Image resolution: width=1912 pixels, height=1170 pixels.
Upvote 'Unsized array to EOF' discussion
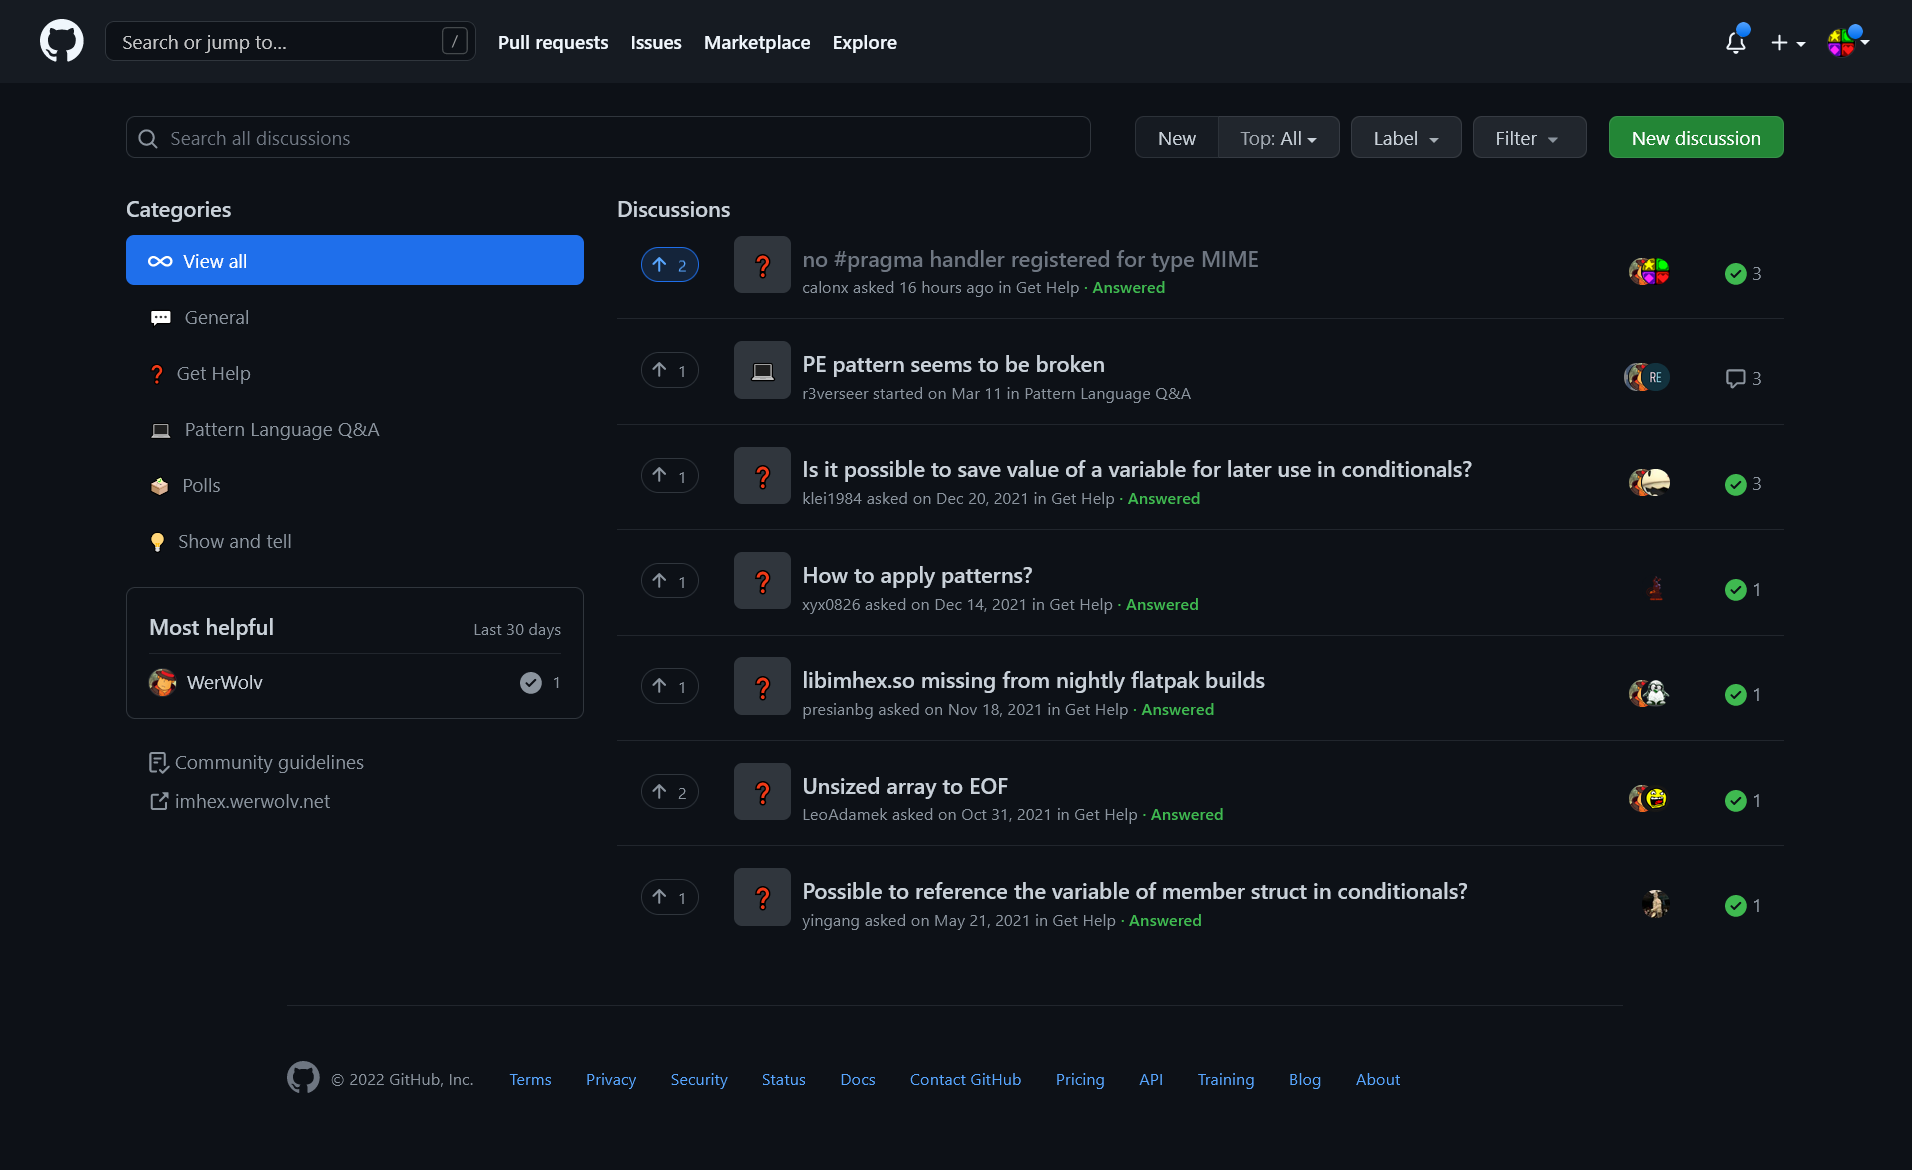point(670,792)
